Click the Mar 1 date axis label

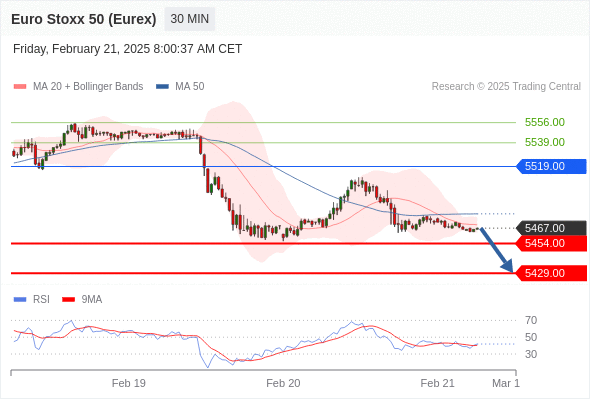point(506,383)
